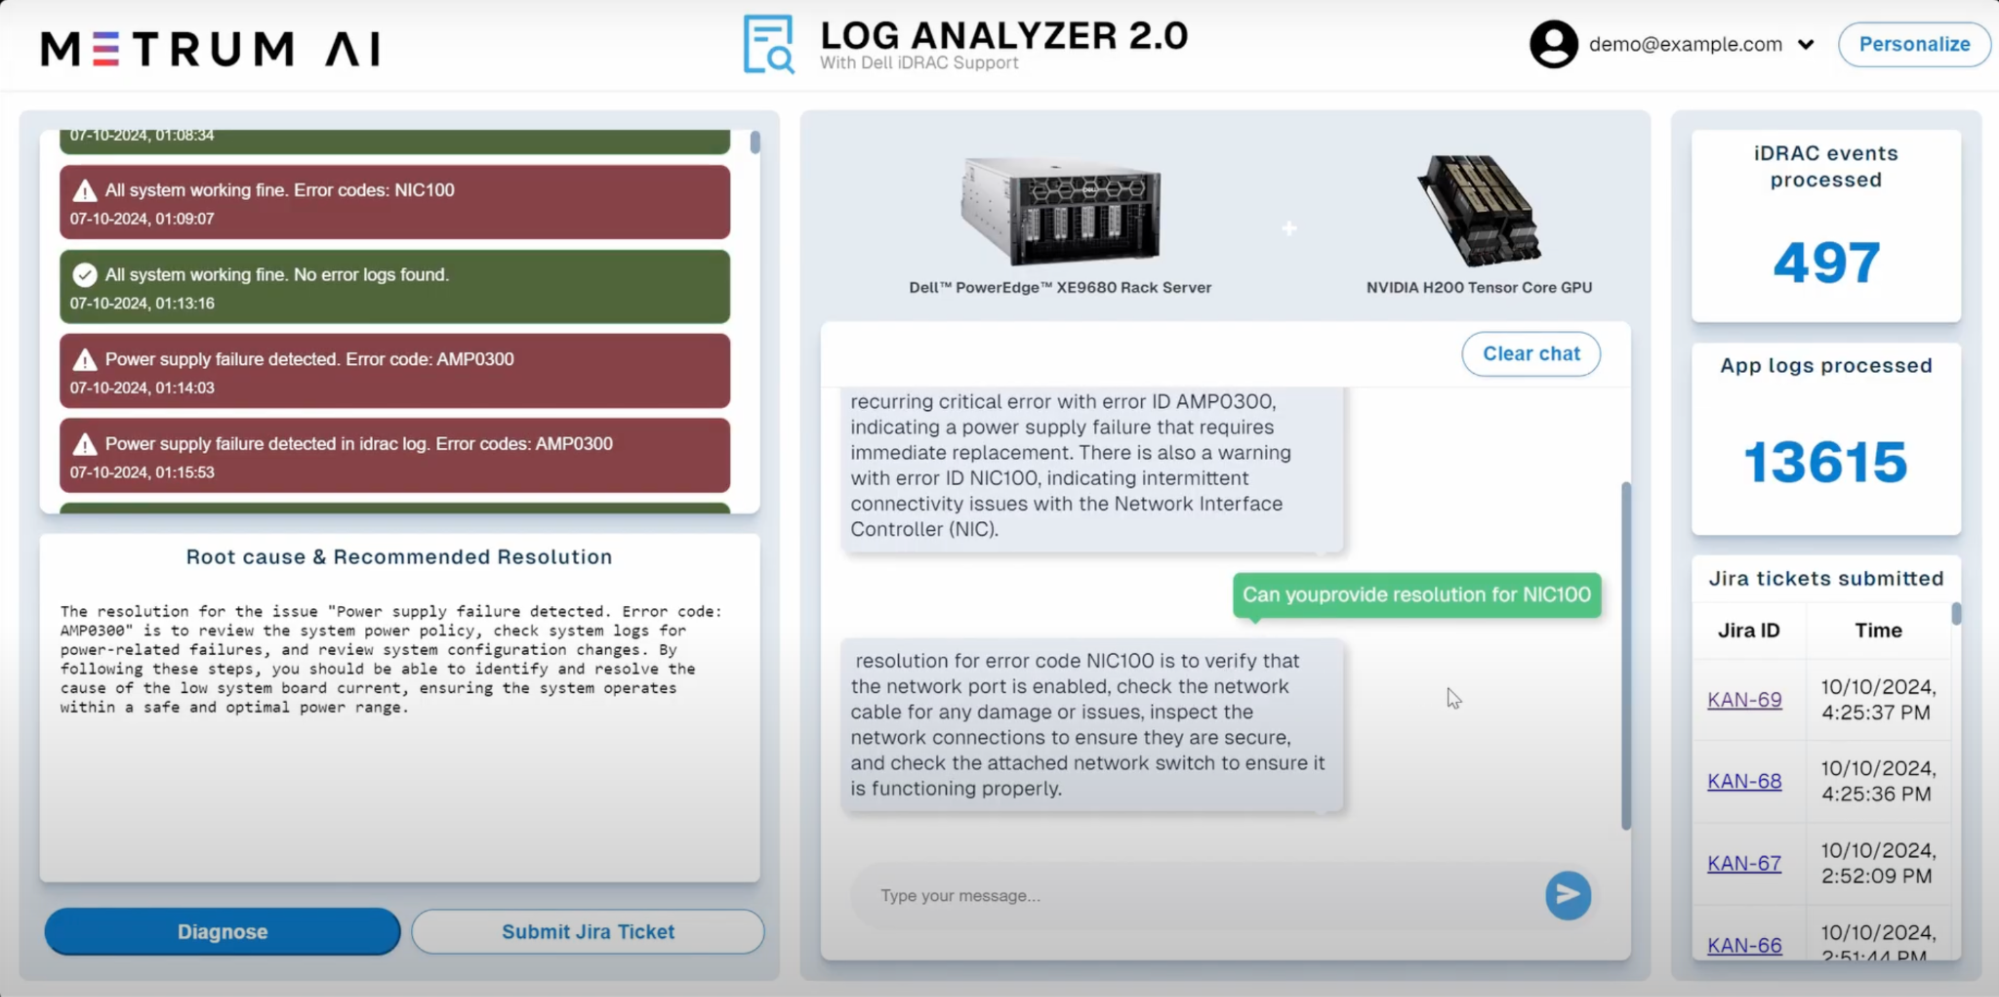1999x997 pixels.
Task: Click the root cause resolution text paragraph
Action: tap(391, 659)
